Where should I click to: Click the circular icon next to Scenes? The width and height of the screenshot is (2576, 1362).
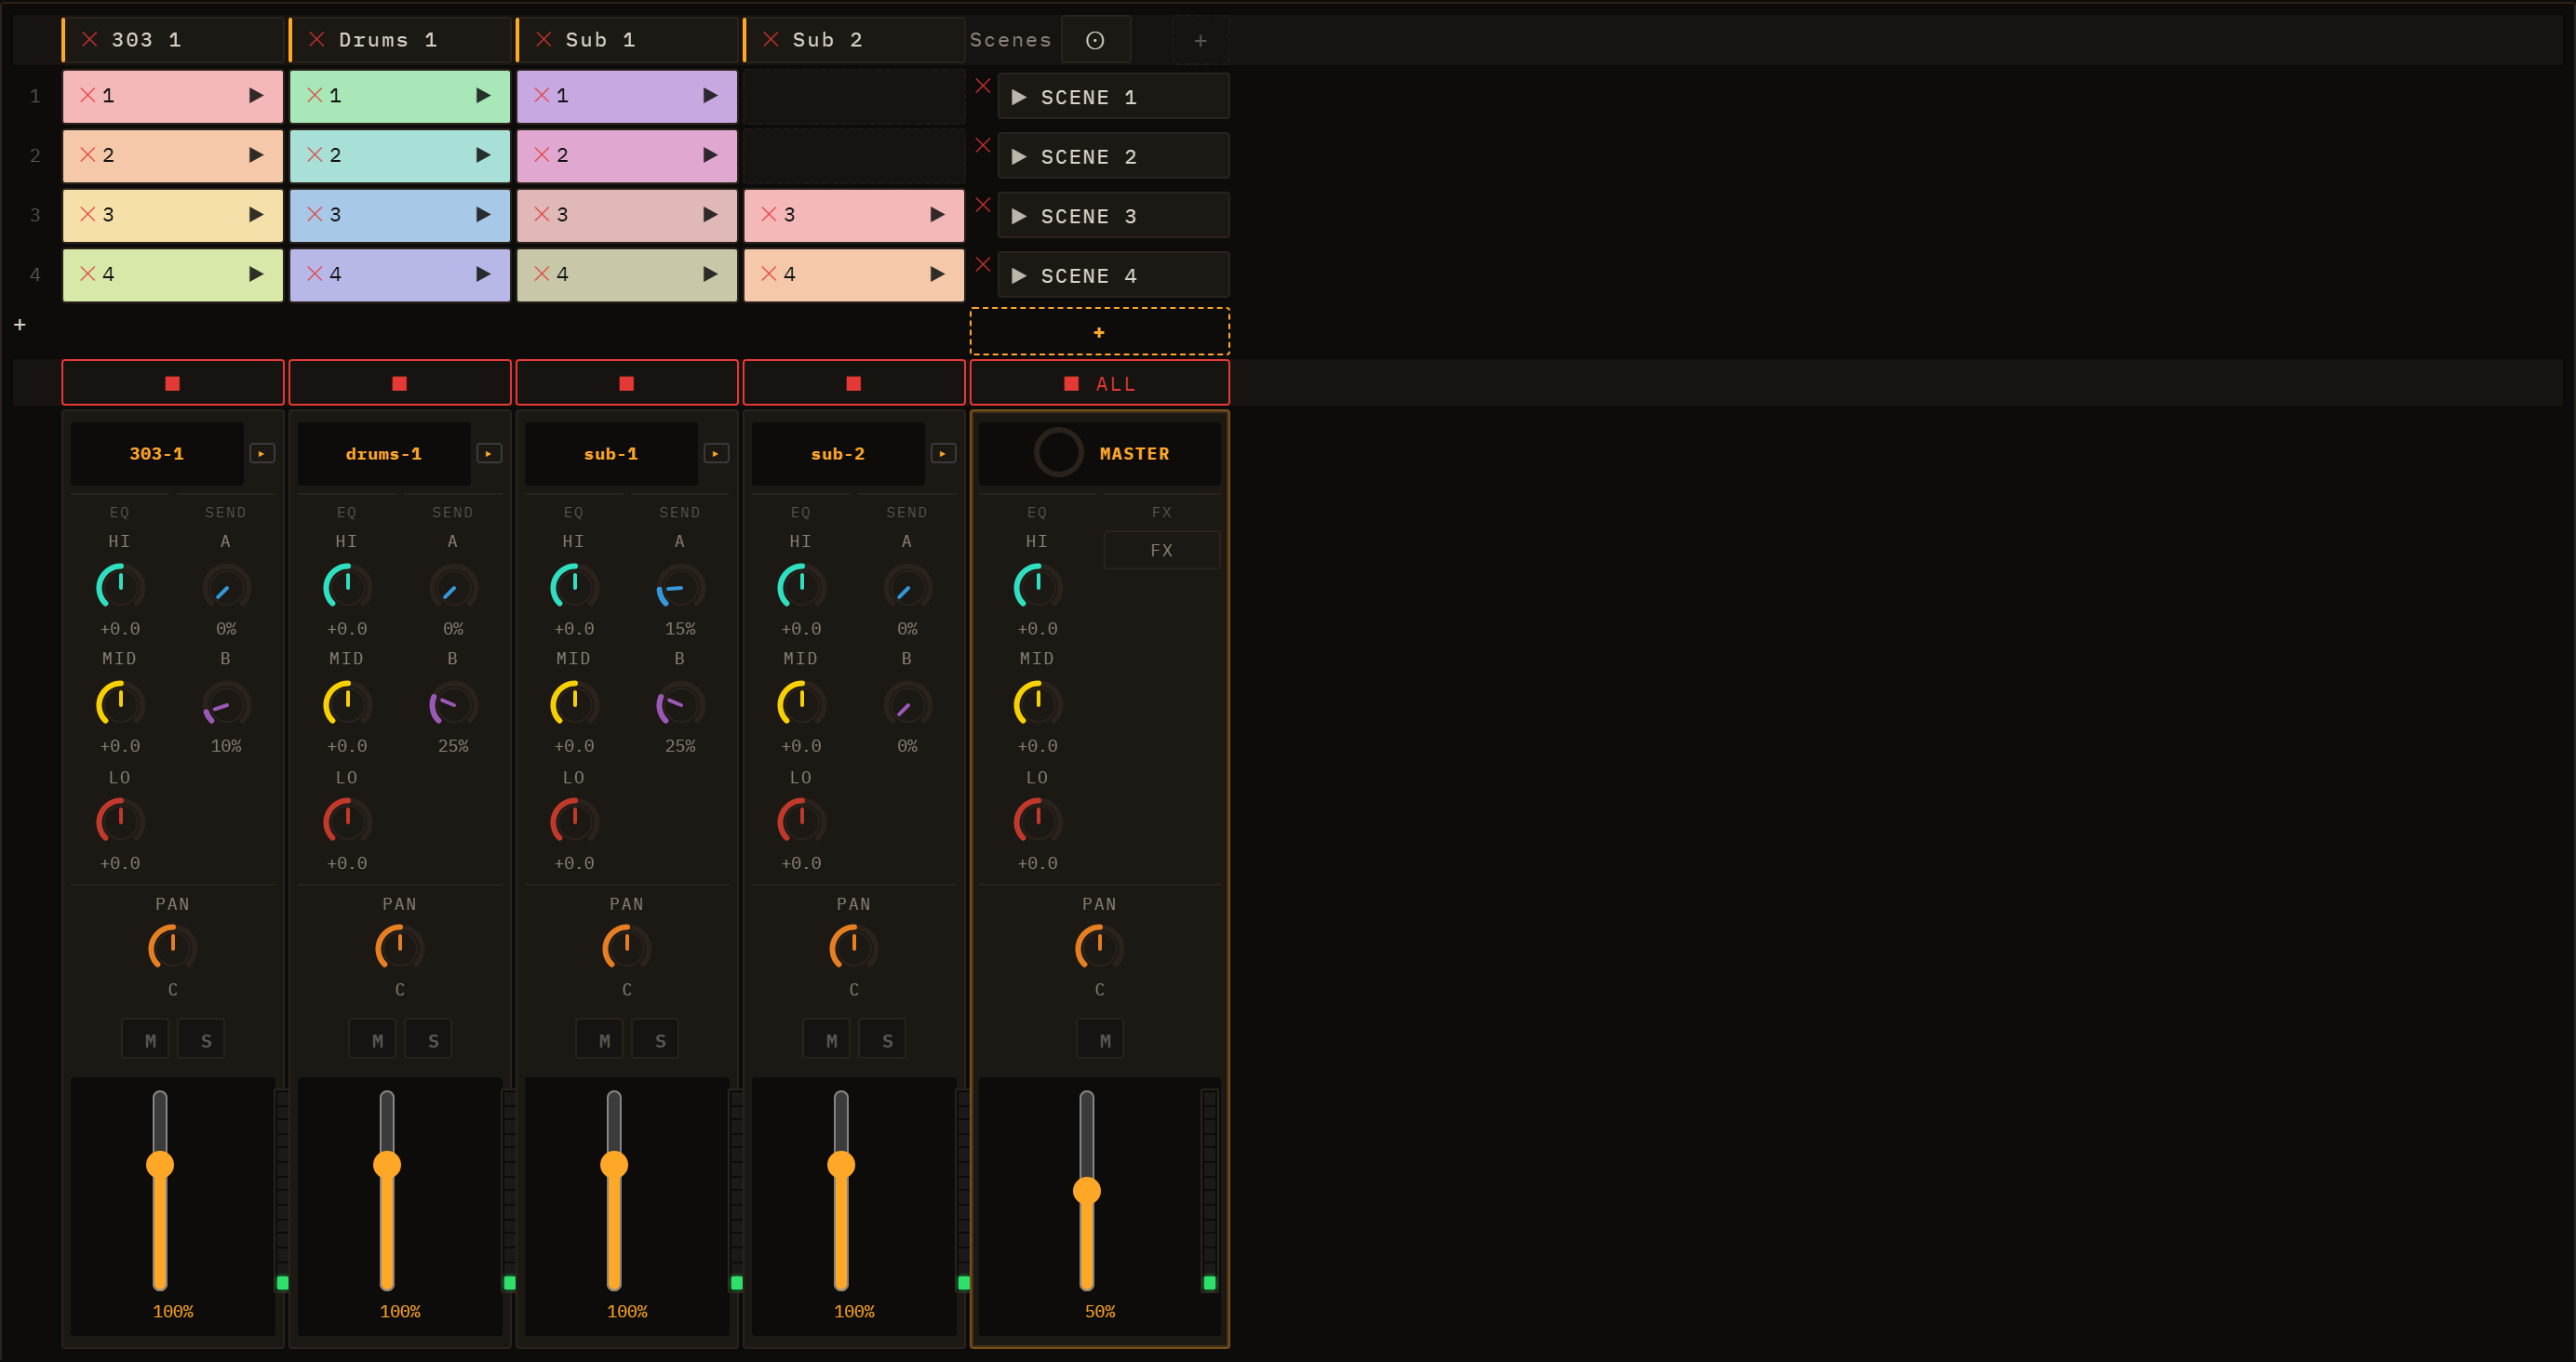click(1095, 40)
